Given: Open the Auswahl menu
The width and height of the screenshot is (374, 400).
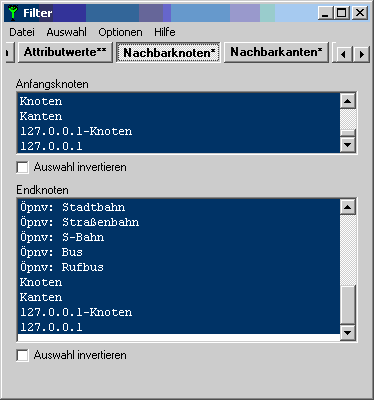Looking at the screenshot, I should point(66,32).
